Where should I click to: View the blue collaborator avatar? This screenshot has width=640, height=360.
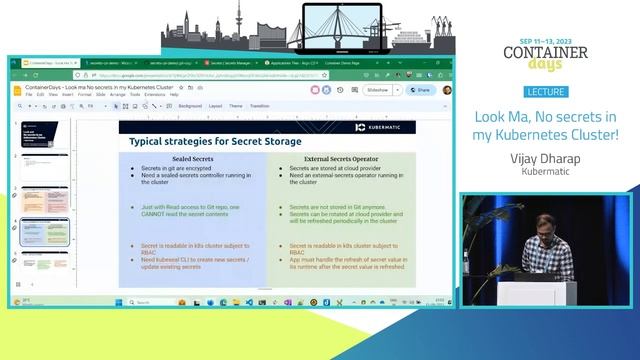click(326, 90)
